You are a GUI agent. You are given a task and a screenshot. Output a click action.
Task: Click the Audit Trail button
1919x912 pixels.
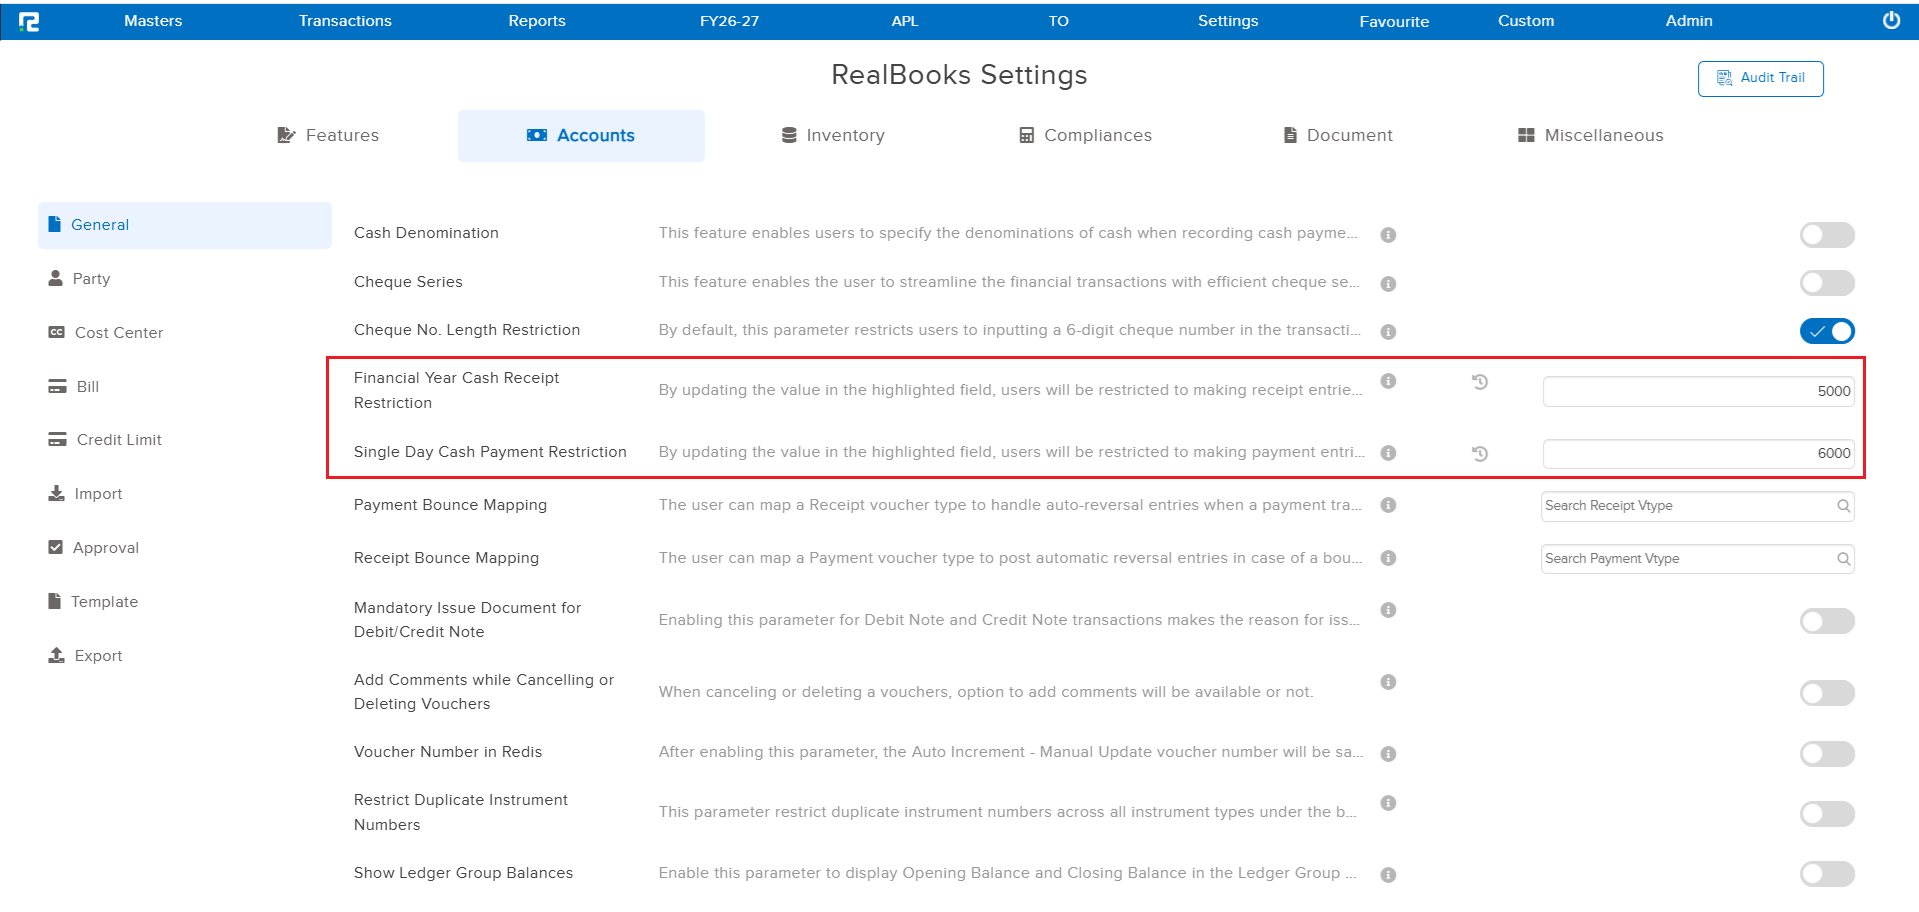(x=1760, y=78)
